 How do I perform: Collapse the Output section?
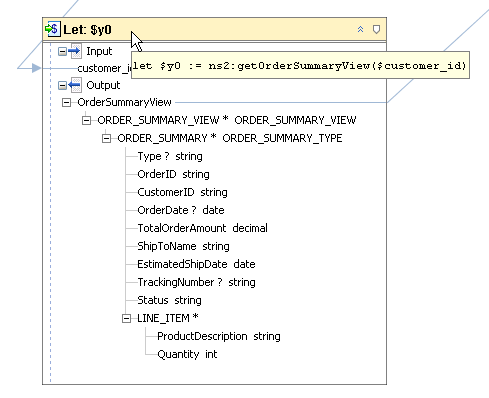62,86
